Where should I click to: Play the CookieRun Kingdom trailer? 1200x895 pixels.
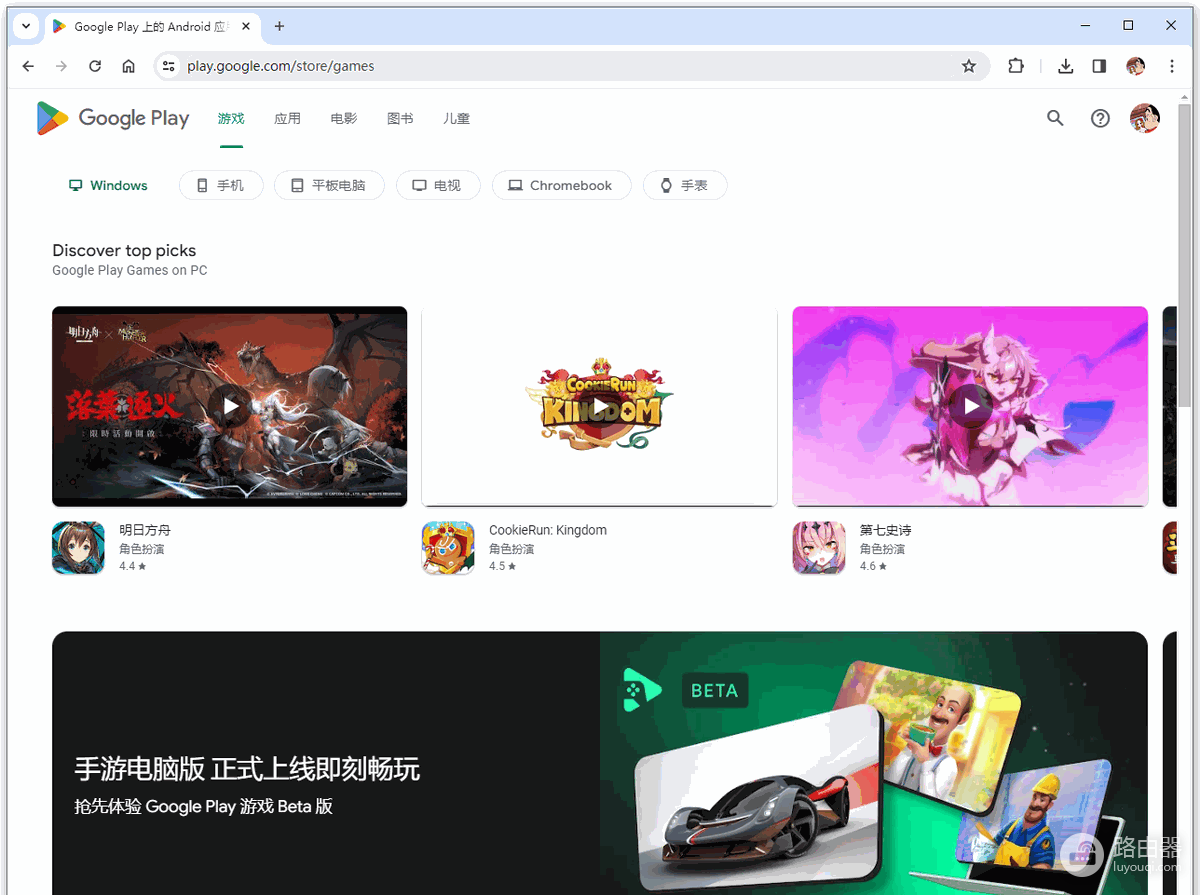point(600,406)
